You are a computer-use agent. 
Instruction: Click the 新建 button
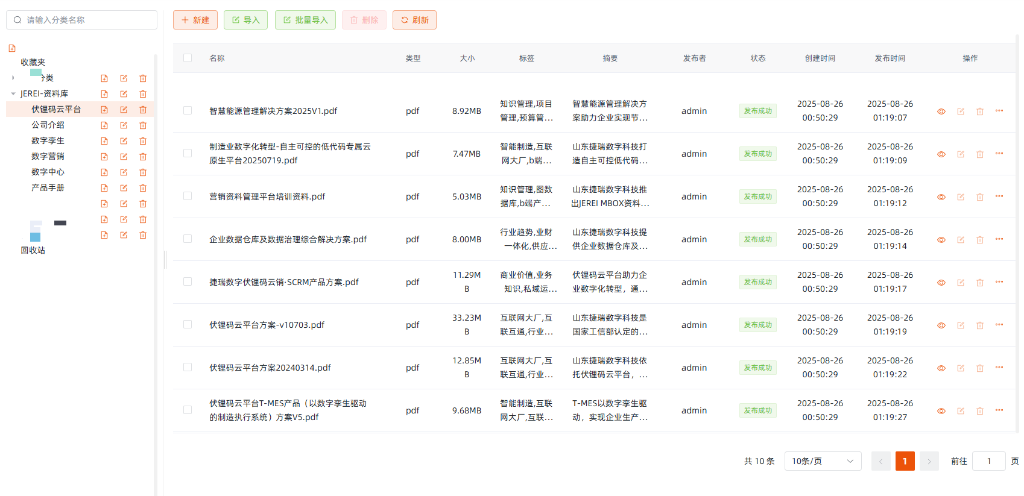tap(194, 20)
